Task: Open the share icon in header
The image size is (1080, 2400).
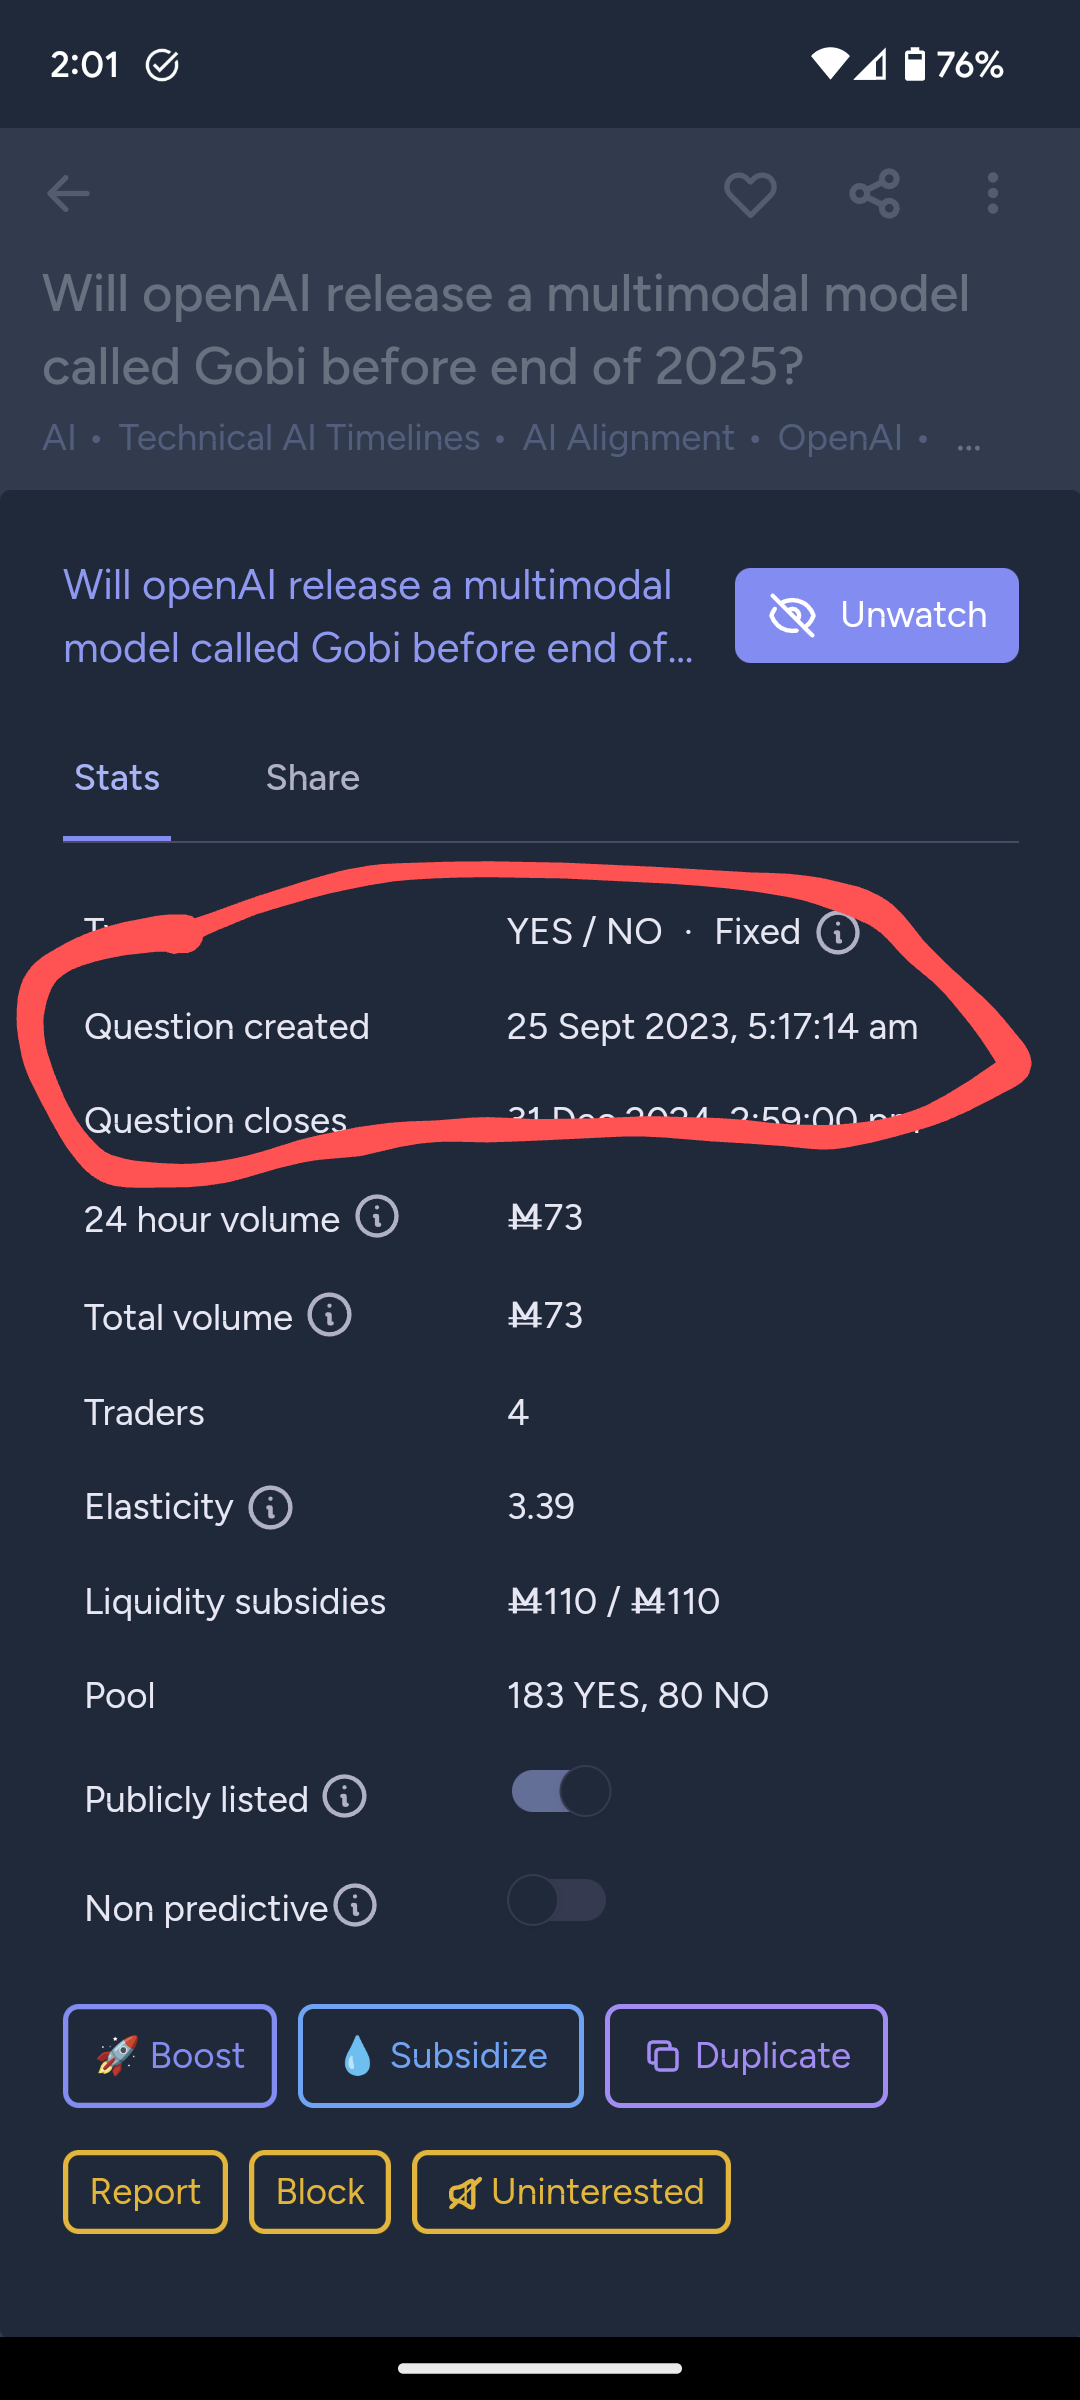Action: click(x=874, y=194)
